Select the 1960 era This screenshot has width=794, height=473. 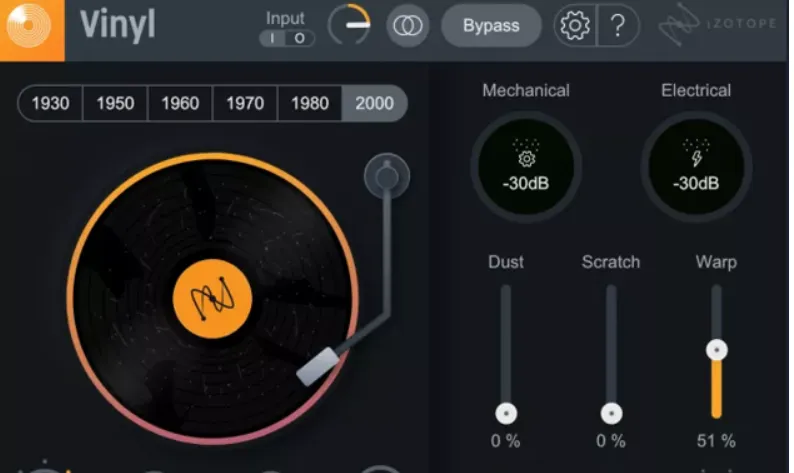[180, 103]
